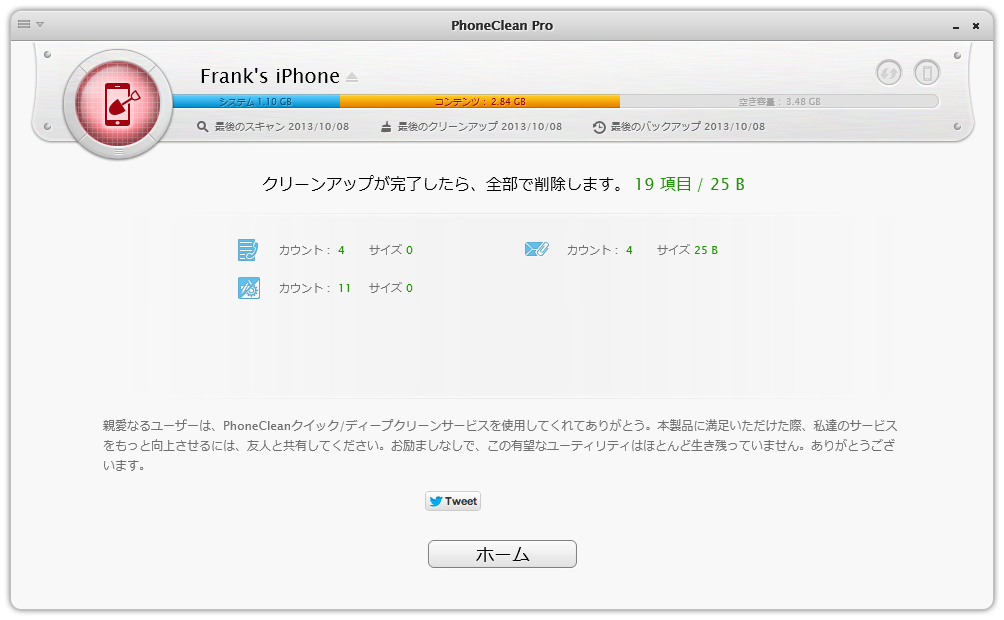Image resolution: width=1004 pixels, height=620 pixels.
Task: Click the refresh/sync circular icon
Action: [889, 72]
